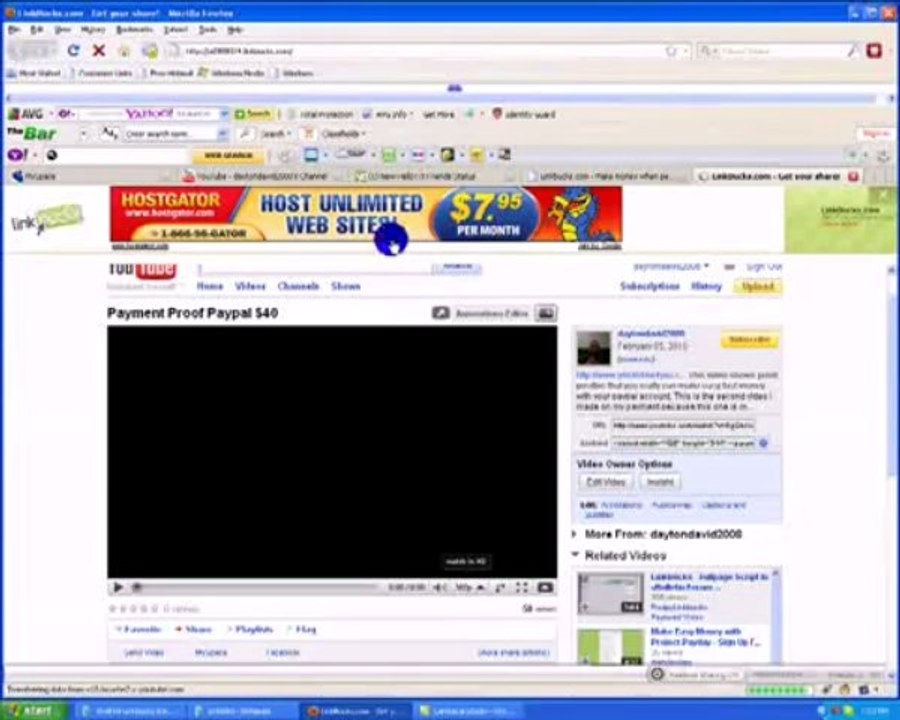Viewport: 900px width, 720px height.
Task: Click the magnifier icon in The Bar toolbar
Action: [x=245, y=134]
